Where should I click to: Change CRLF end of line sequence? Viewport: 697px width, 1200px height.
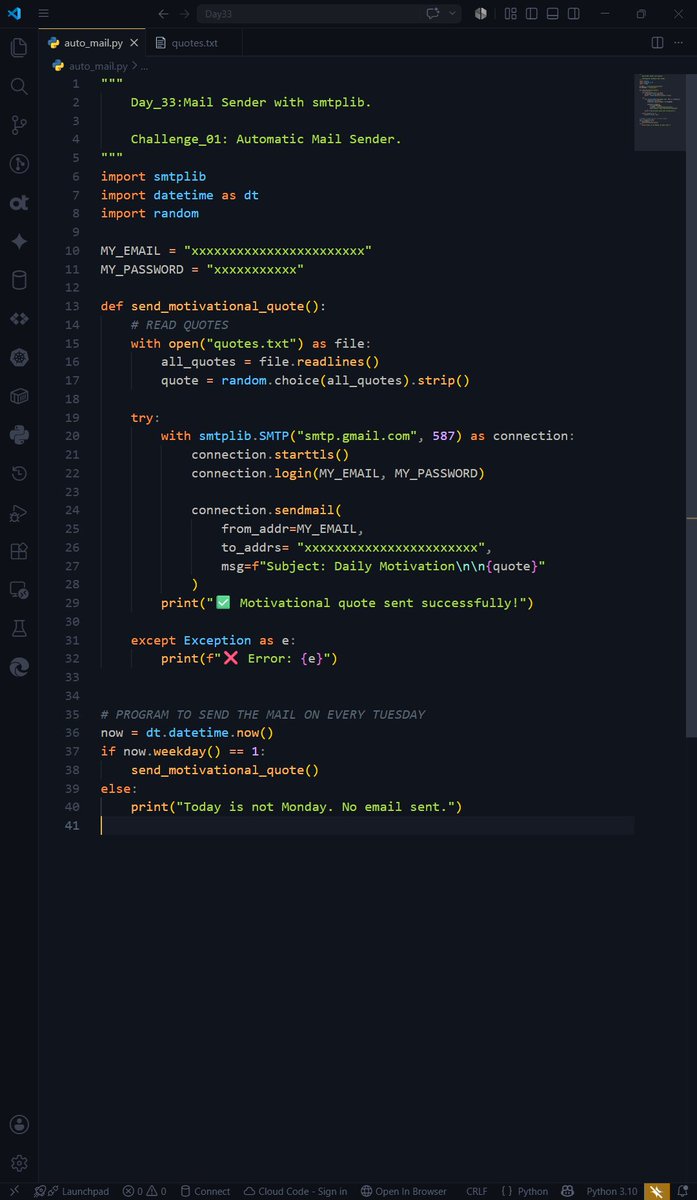(477, 1191)
